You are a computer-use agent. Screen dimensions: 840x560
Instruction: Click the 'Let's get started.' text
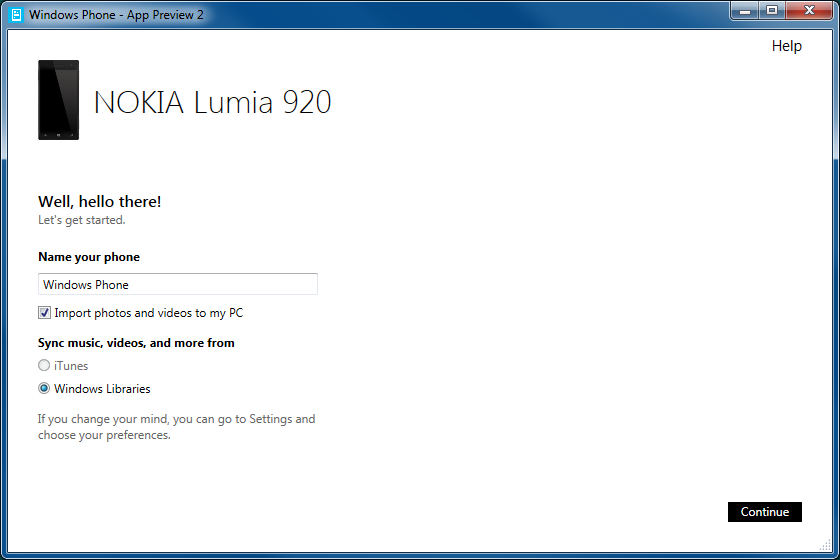81,220
